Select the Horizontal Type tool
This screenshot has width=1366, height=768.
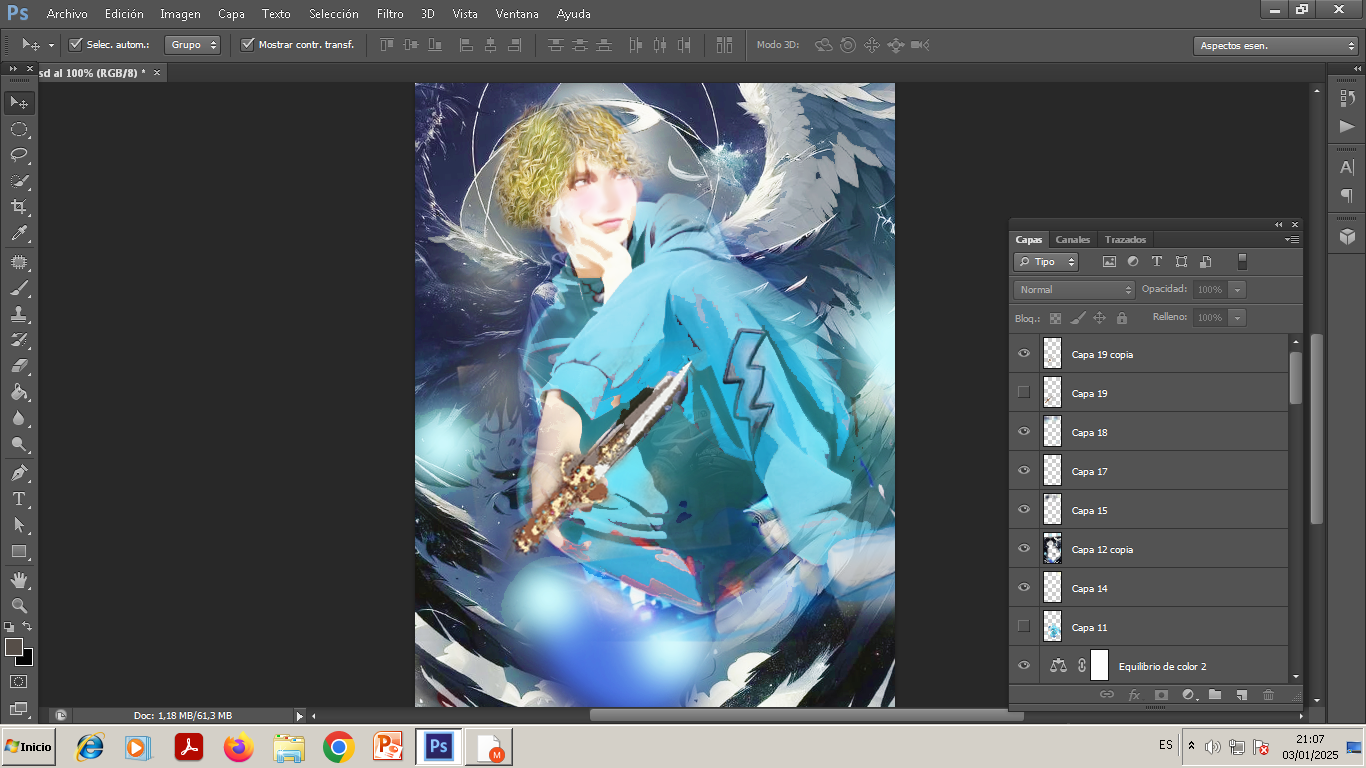(19, 499)
